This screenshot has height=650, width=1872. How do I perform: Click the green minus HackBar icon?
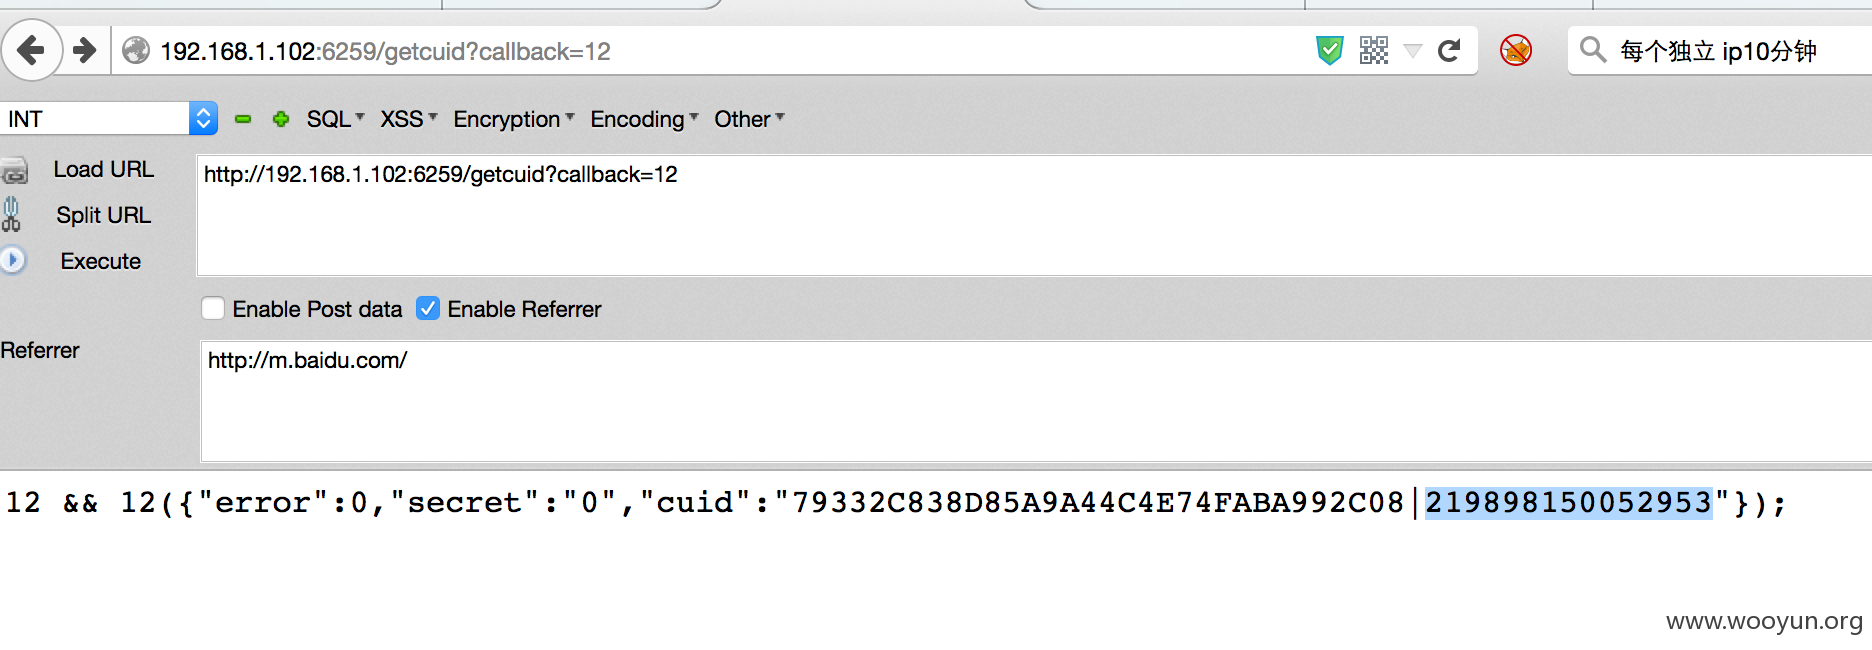point(243,119)
